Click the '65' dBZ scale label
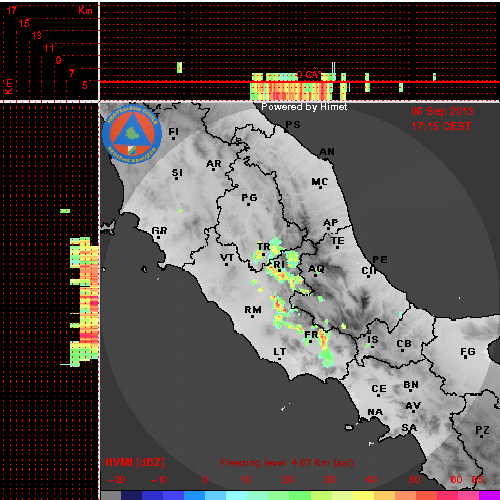 (x=477, y=480)
